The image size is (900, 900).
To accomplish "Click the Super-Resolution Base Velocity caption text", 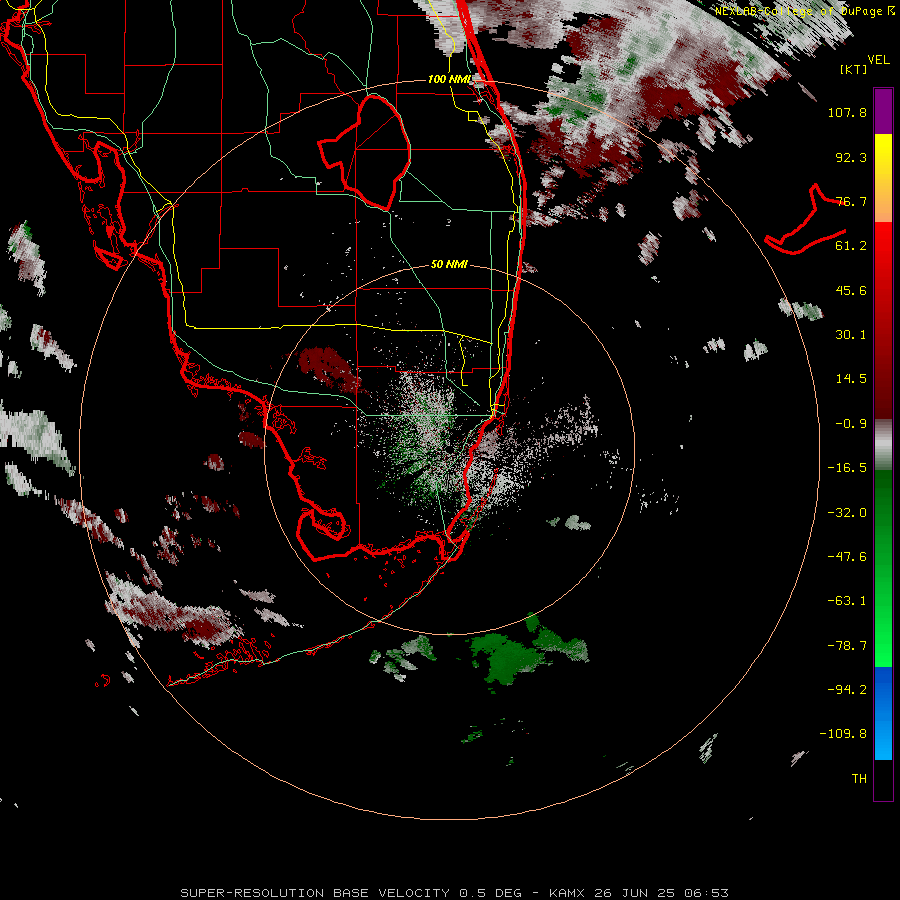I will pos(454,893).
